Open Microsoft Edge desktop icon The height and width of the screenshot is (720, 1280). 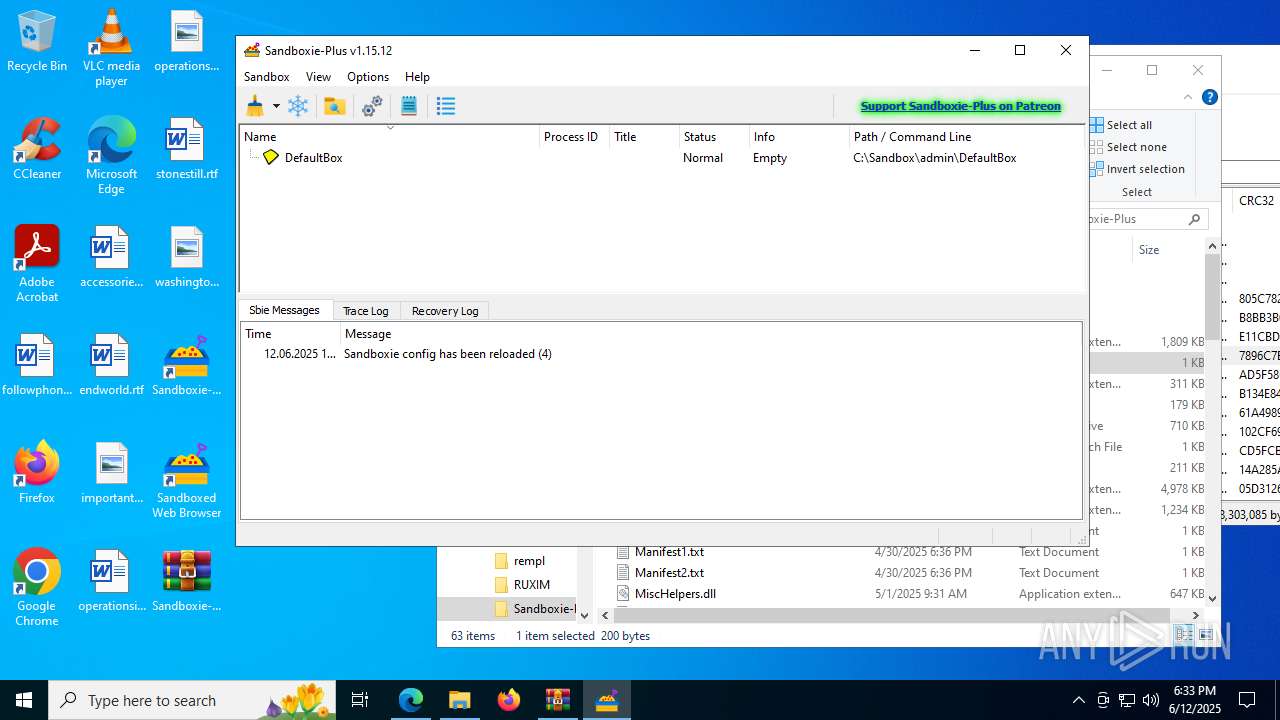pos(111,157)
